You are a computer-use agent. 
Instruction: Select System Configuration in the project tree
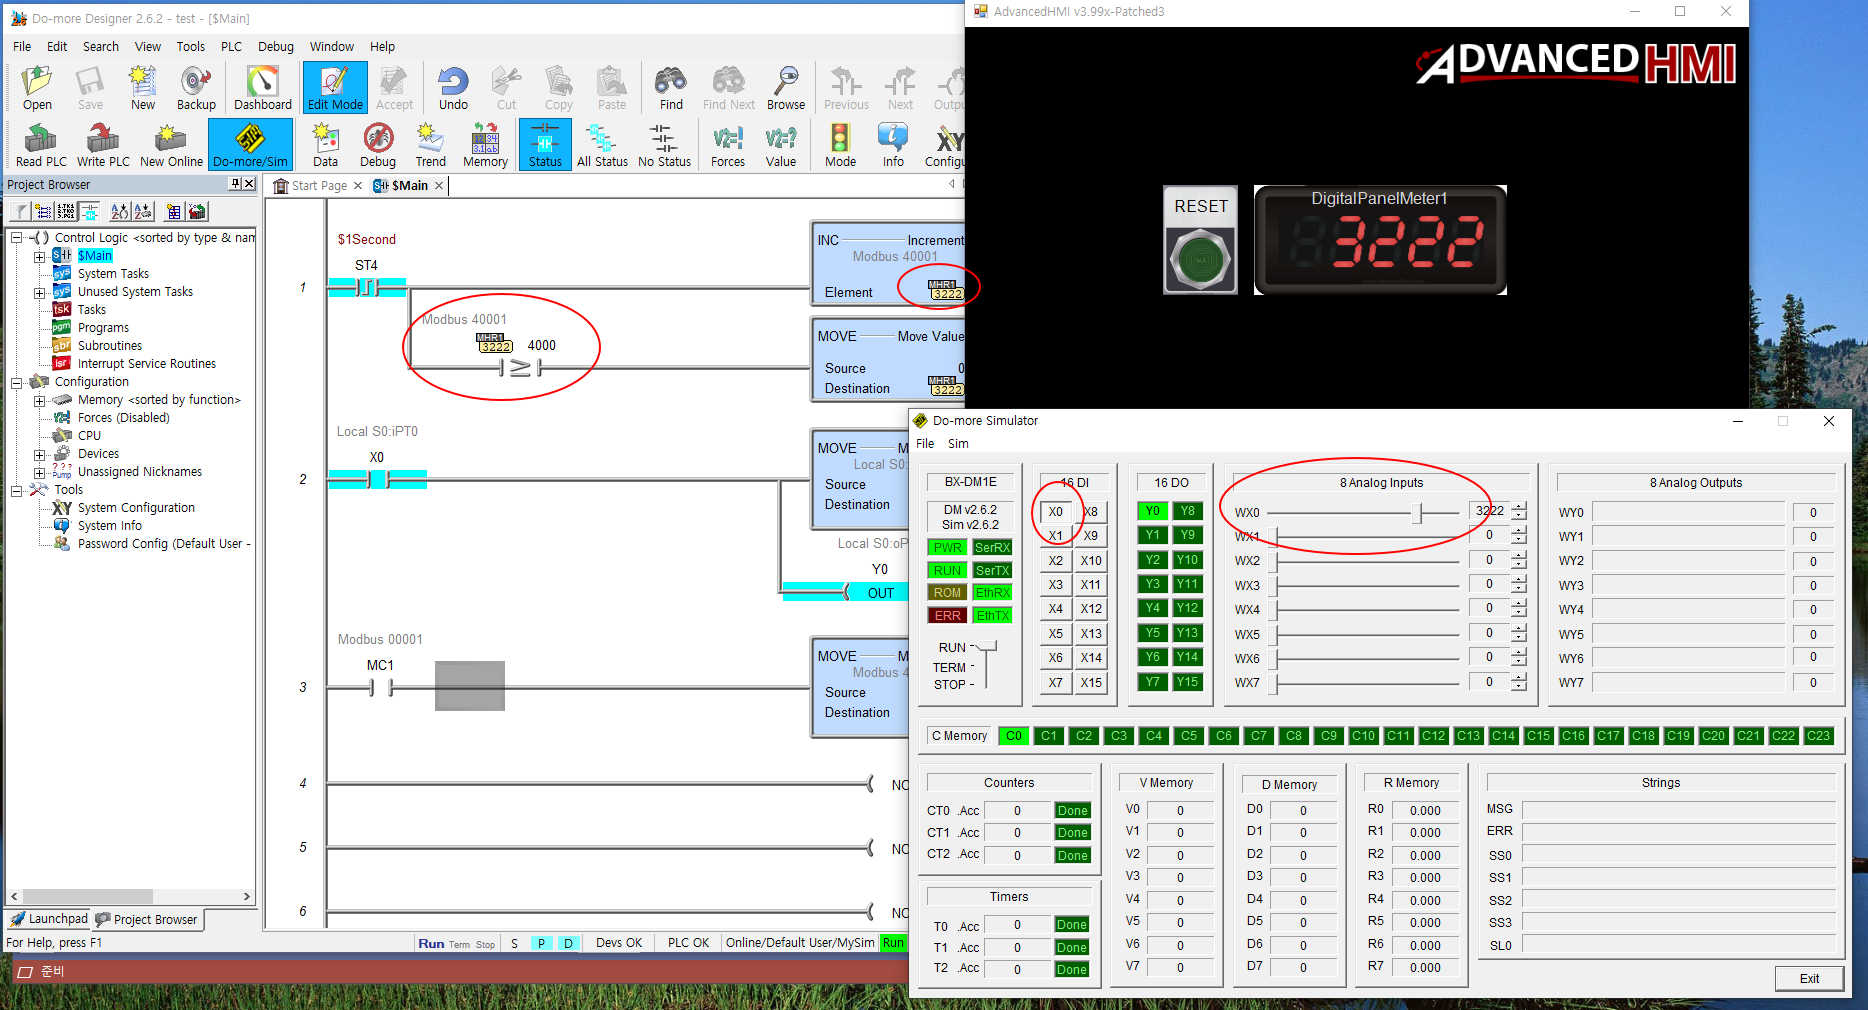pyautogui.click(x=136, y=508)
